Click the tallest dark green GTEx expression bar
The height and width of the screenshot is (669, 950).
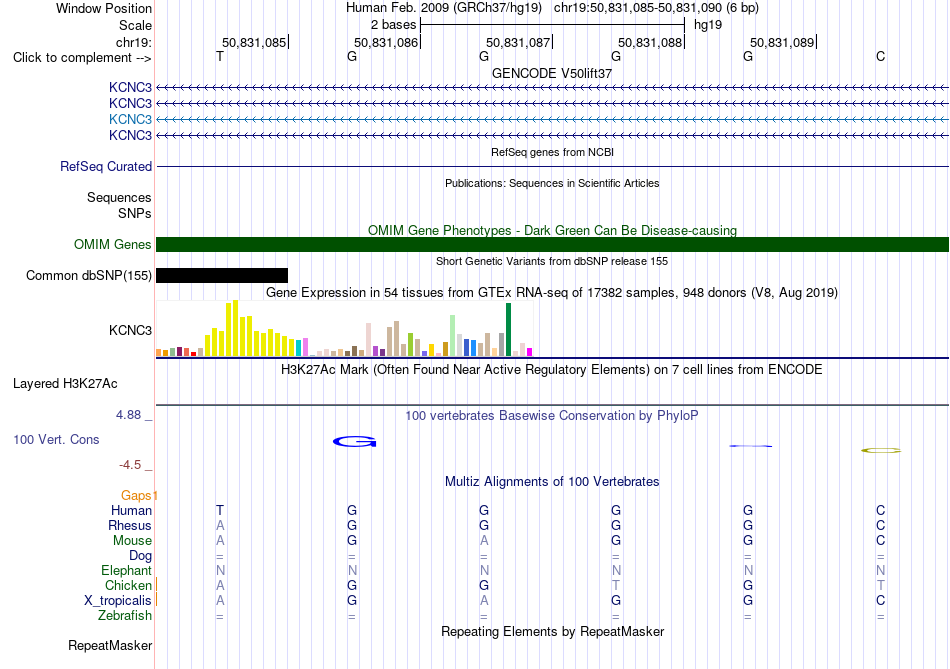click(x=508, y=329)
